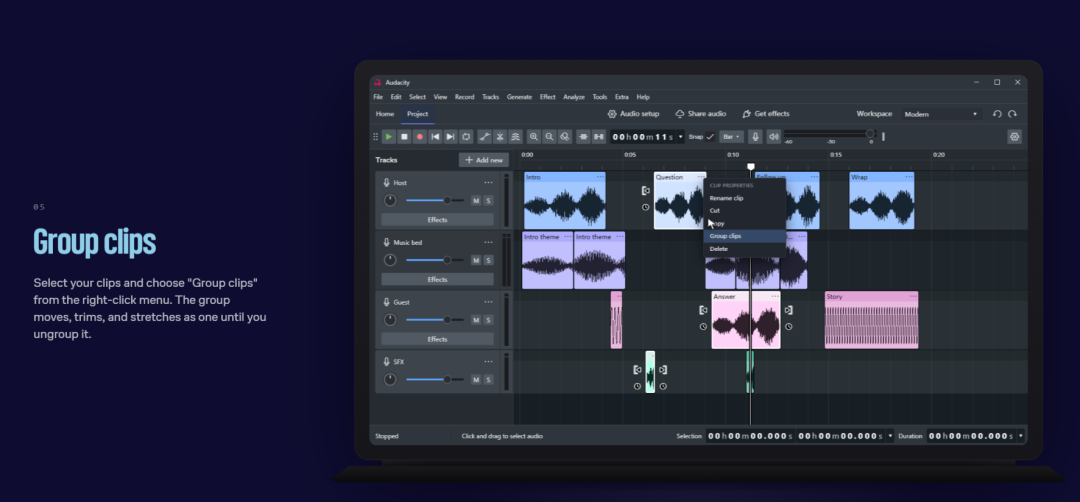Image resolution: width=1080 pixels, height=502 pixels.
Task: Click the speaker playback meter icon
Action: (774, 137)
